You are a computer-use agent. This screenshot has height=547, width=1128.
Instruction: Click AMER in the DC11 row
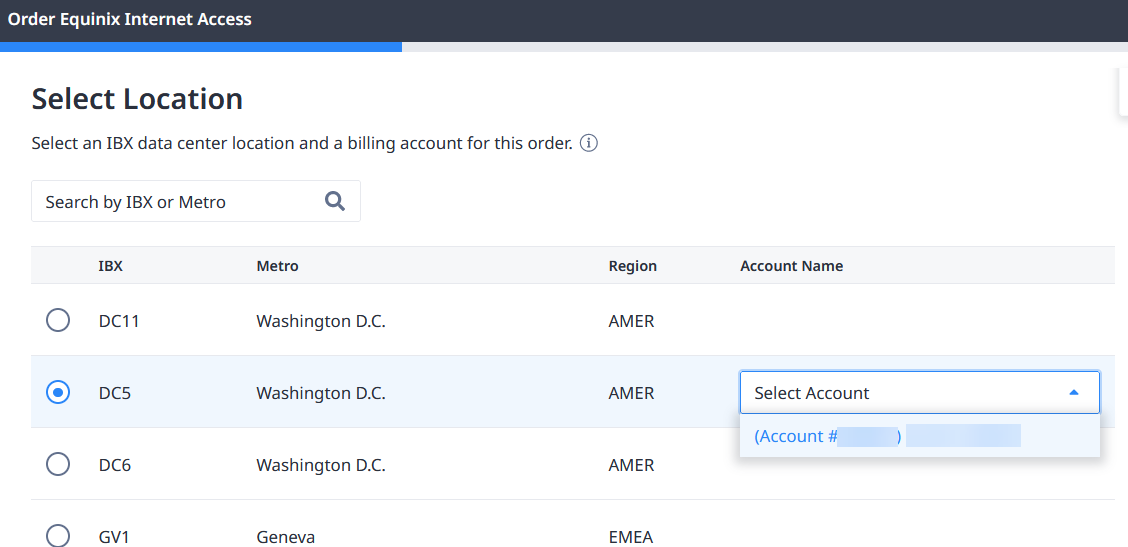[x=632, y=320]
